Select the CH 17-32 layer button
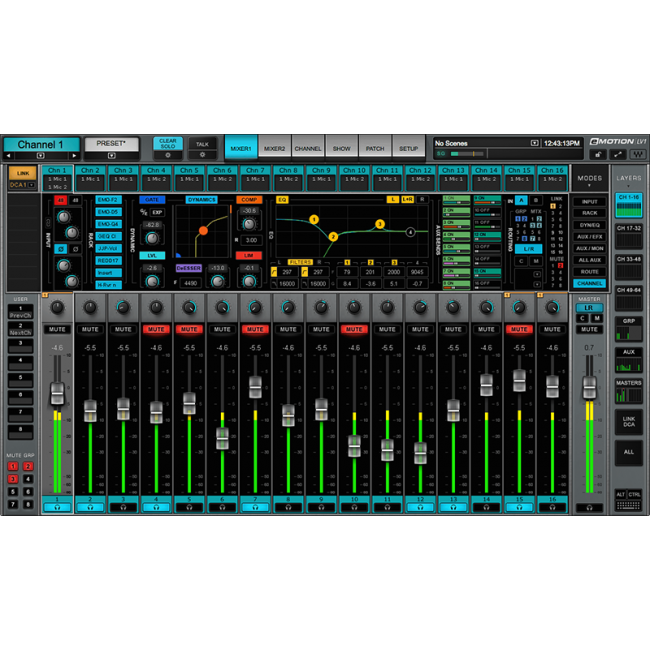Image resolution: width=650 pixels, height=650 pixels. (629, 229)
